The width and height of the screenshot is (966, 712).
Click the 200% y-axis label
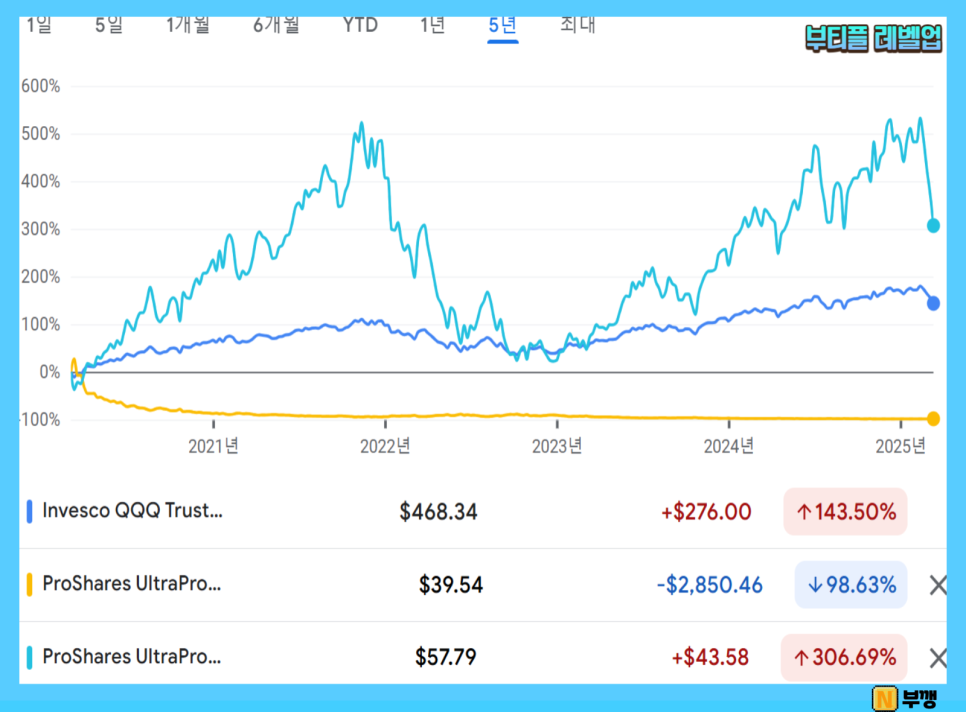click(x=41, y=277)
